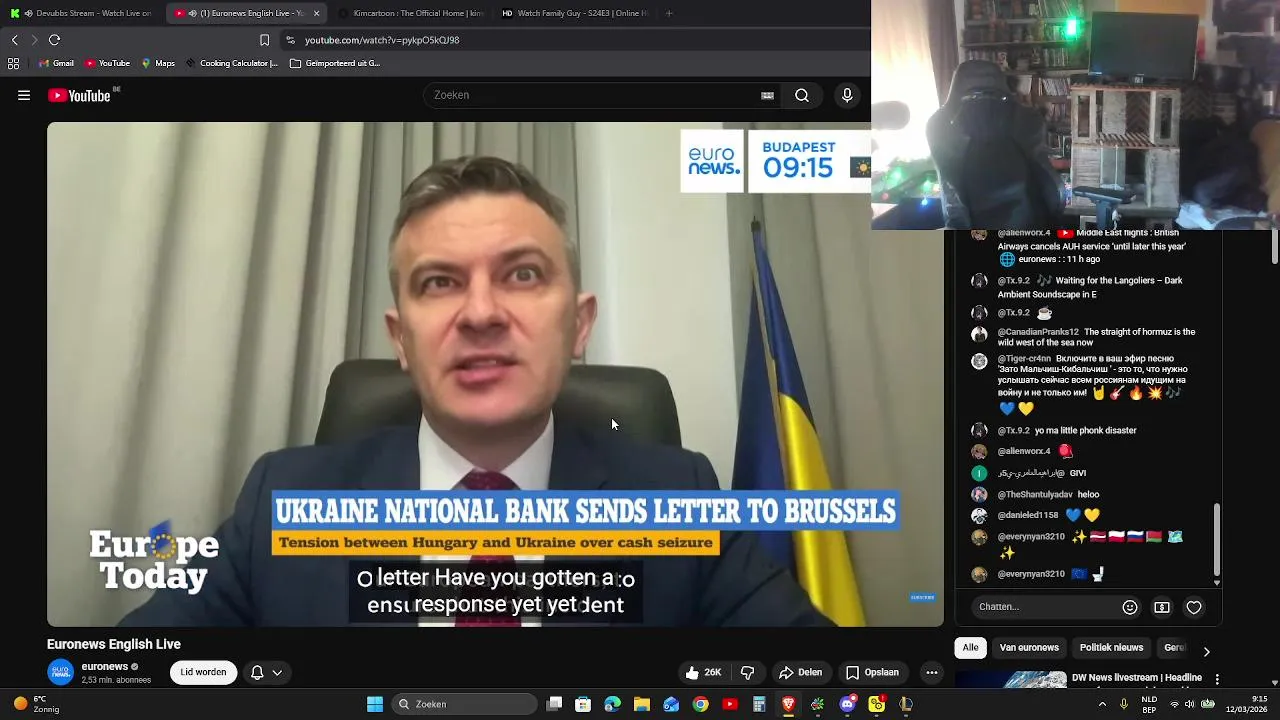
Task: Start voice search with the microphone icon
Action: [x=847, y=95]
